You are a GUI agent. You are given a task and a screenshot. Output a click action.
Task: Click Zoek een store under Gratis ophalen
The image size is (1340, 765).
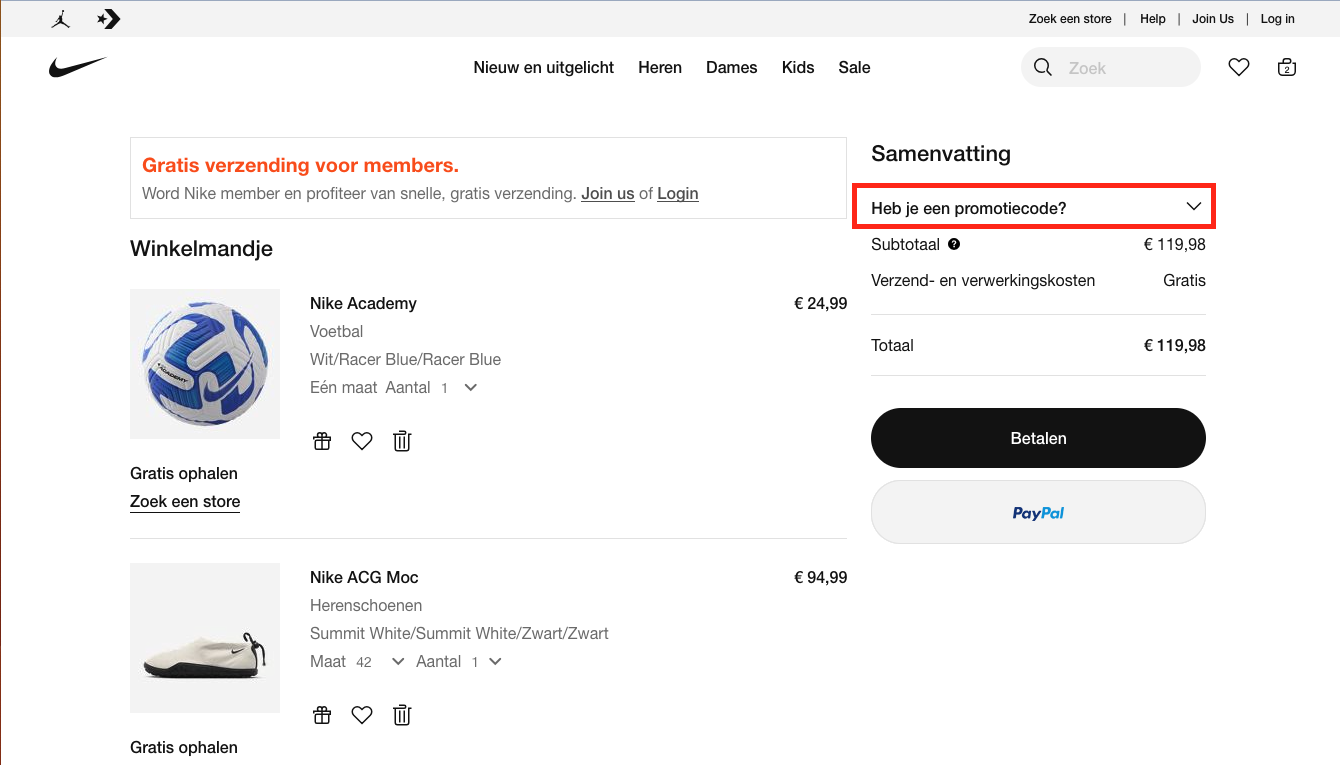pos(185,501)
